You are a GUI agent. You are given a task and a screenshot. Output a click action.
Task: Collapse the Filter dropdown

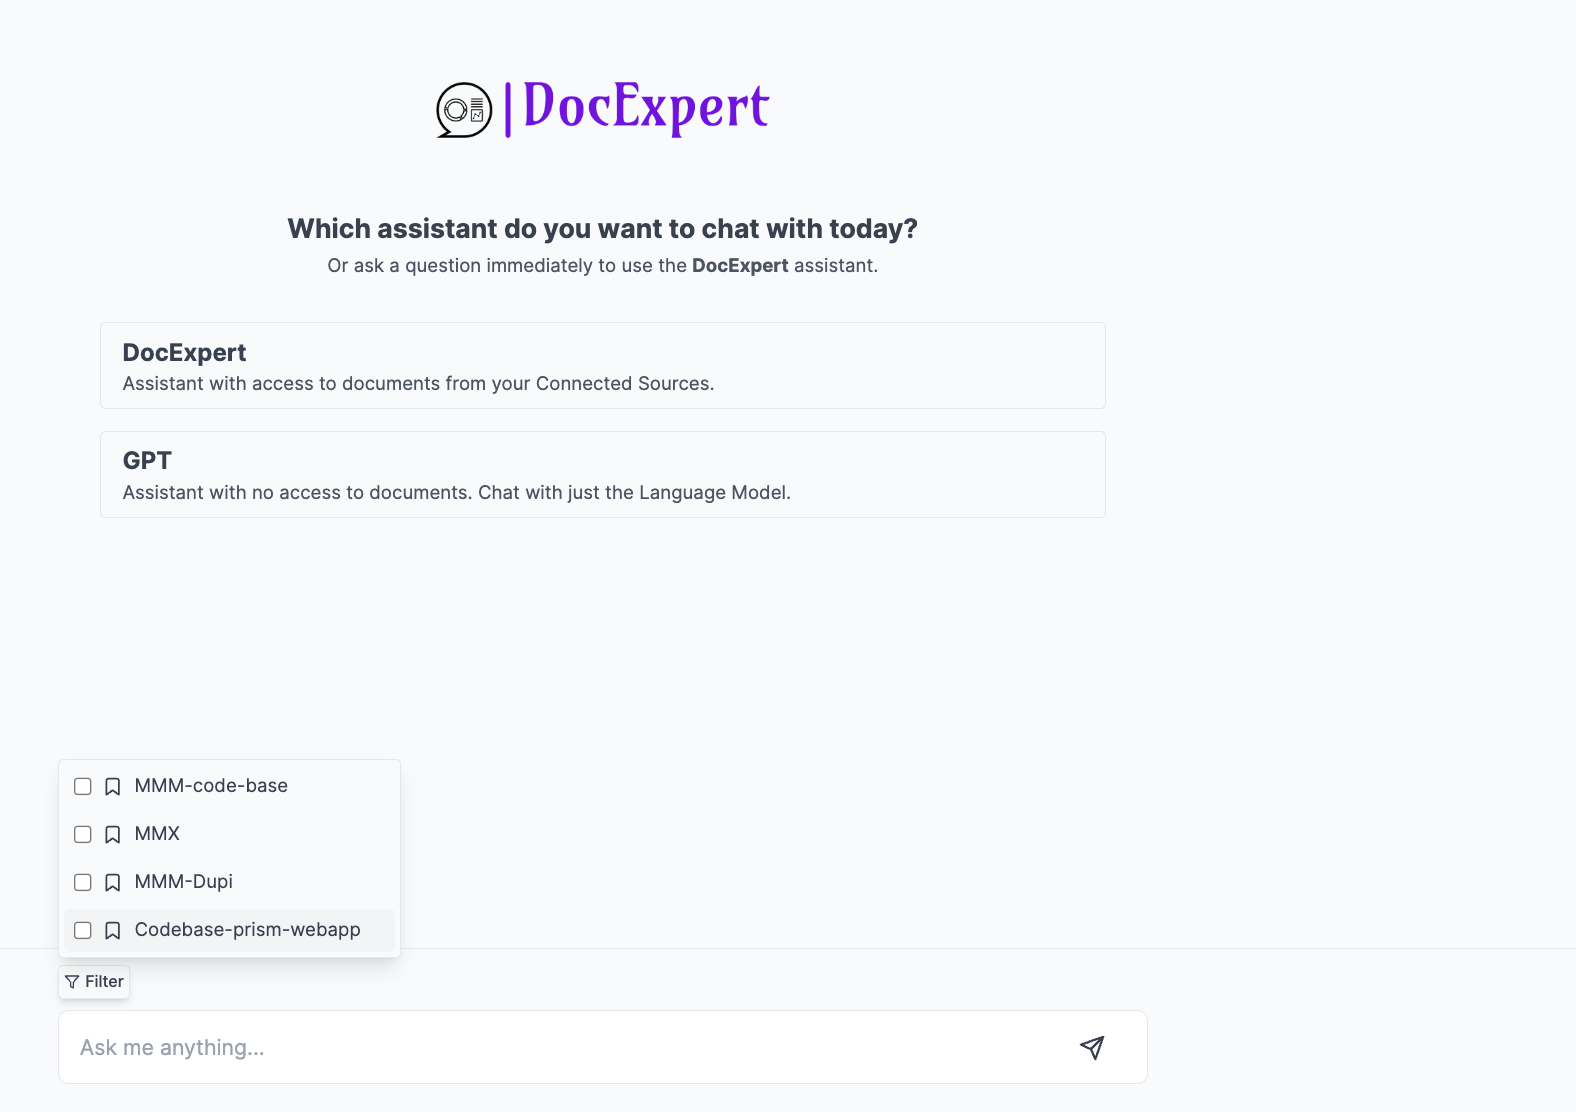coord(95,982)
